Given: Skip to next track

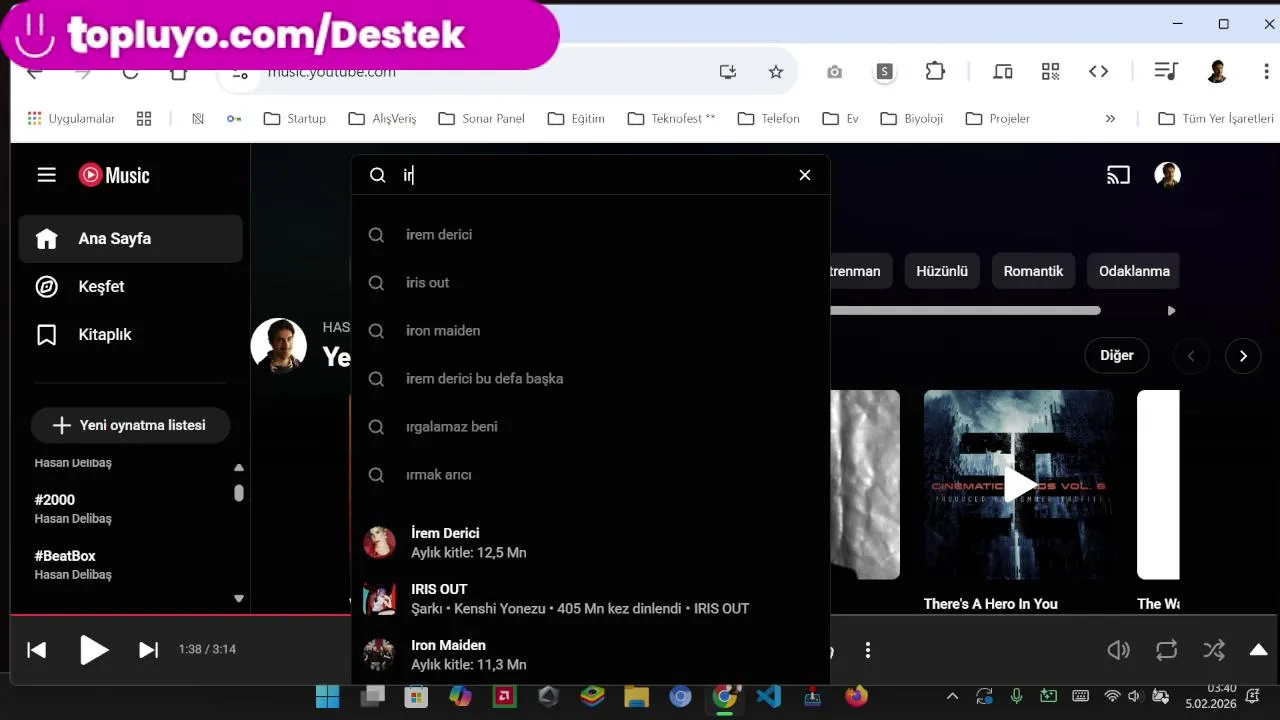Looking at the screenshot, I should [x=148, y=650].
